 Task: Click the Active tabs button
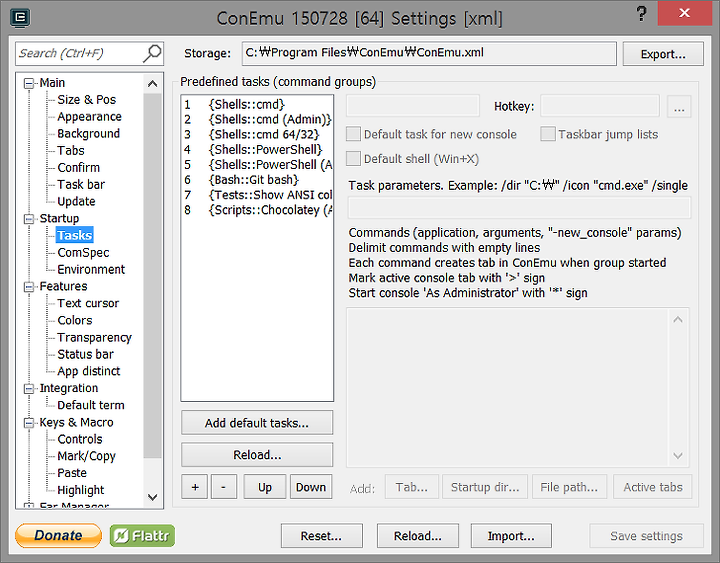click(652, 487)
